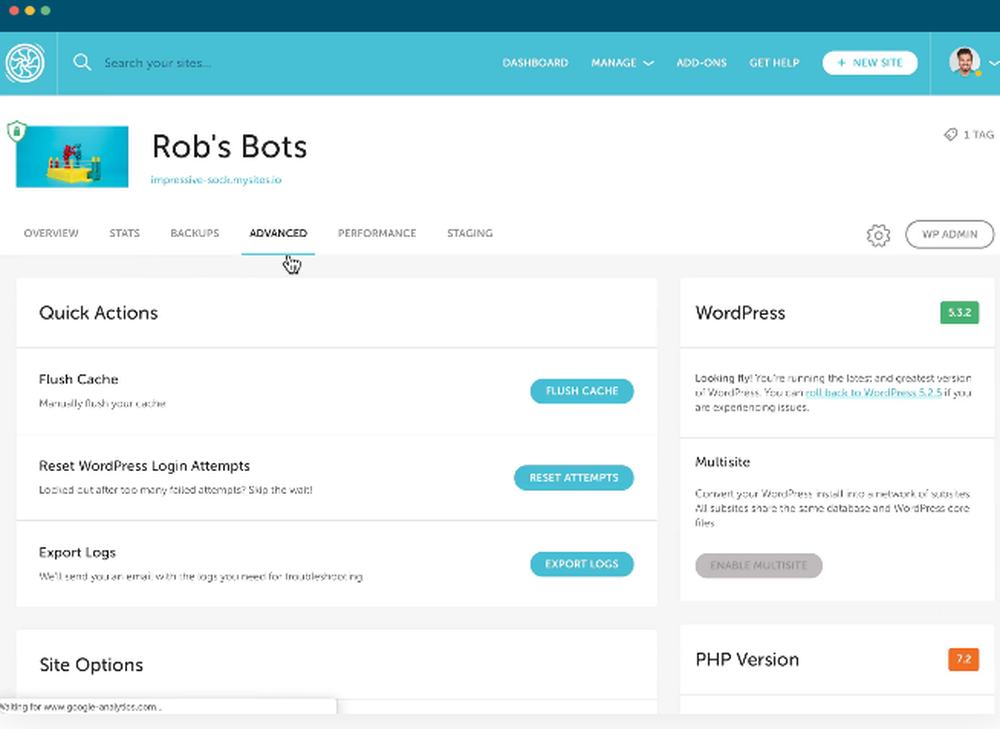Open the site settings gear icon
Image resolution: width=1000 pixels, height=729 pixels.
point(878,235)
